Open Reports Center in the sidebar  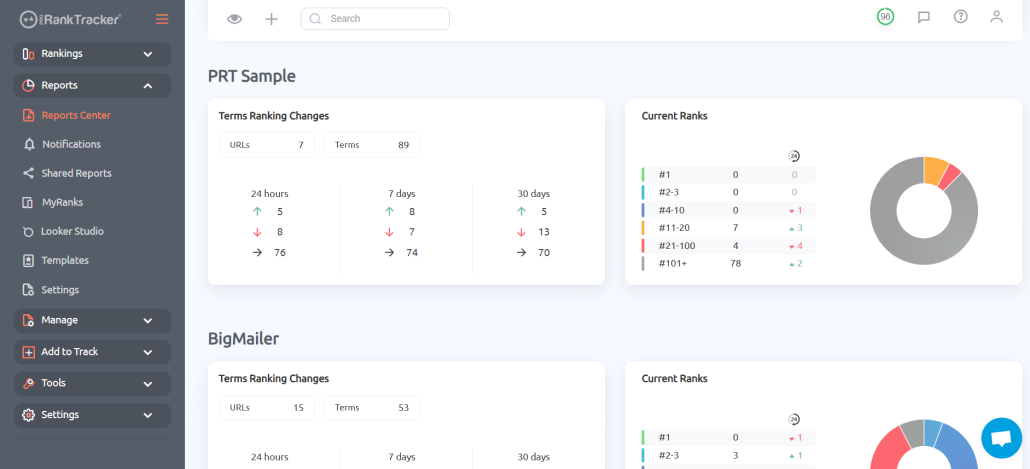76,116
